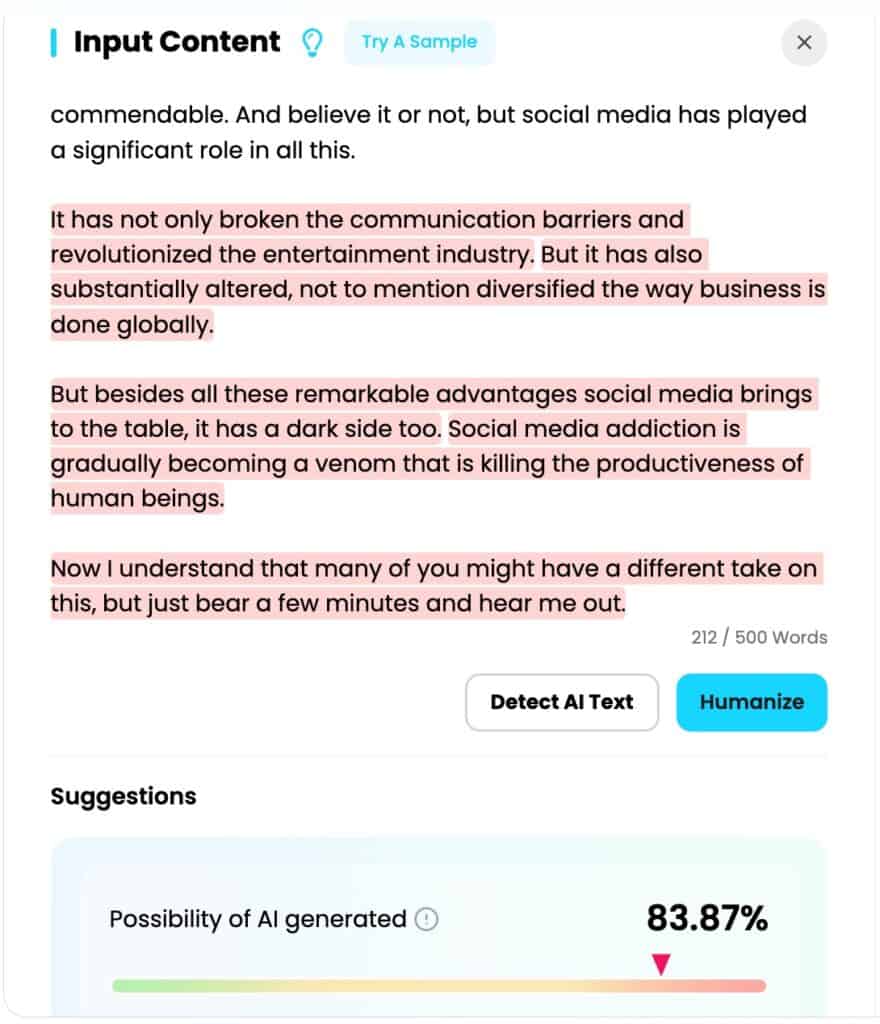Click the 212 / 500 Words counter
This screenshot has height=1024, width=880.
pos(756,637)
